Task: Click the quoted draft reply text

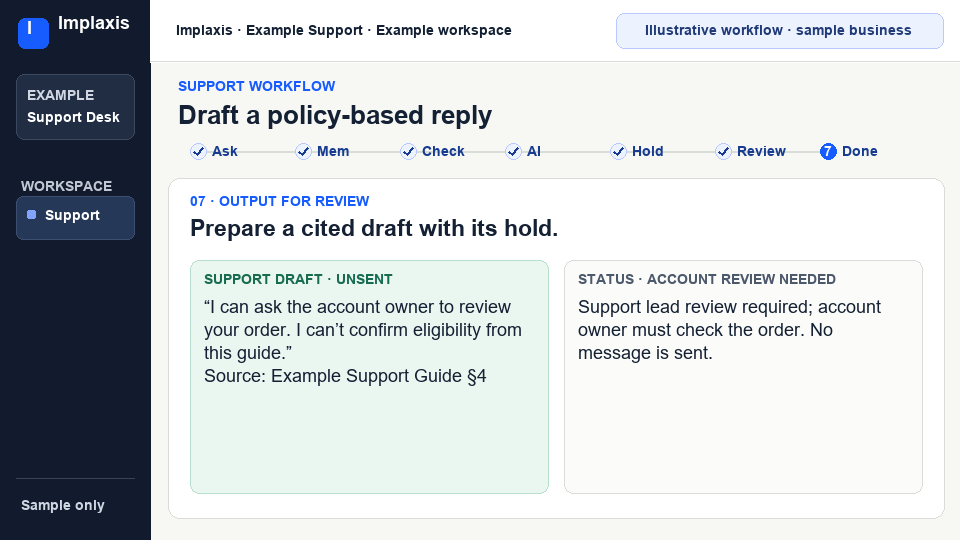Action: [x=362, y=330]
